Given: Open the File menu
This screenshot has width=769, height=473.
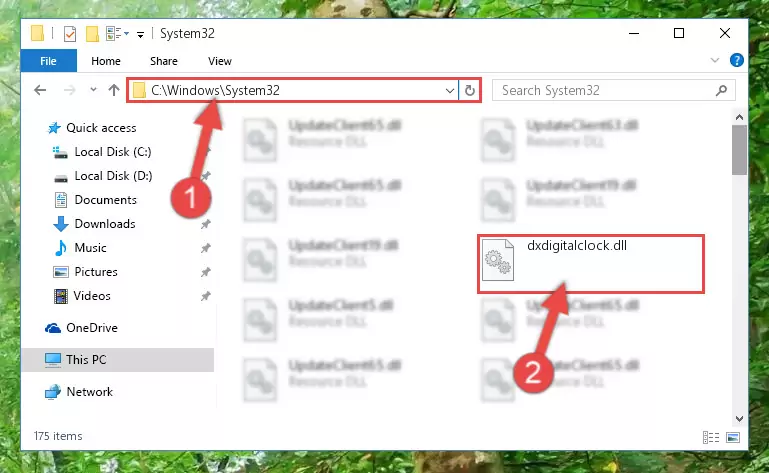Looking at the screenshot, I should [48, 61].
